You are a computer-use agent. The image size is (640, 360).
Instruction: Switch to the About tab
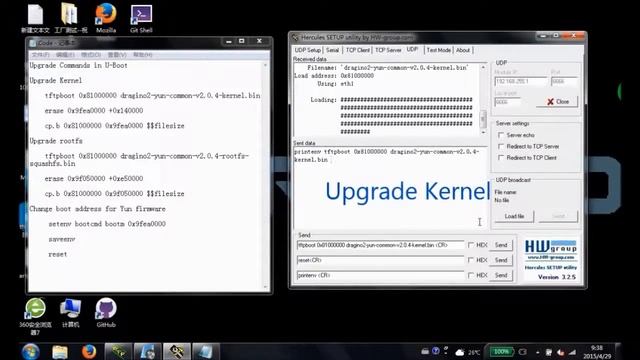click(463, 50)
